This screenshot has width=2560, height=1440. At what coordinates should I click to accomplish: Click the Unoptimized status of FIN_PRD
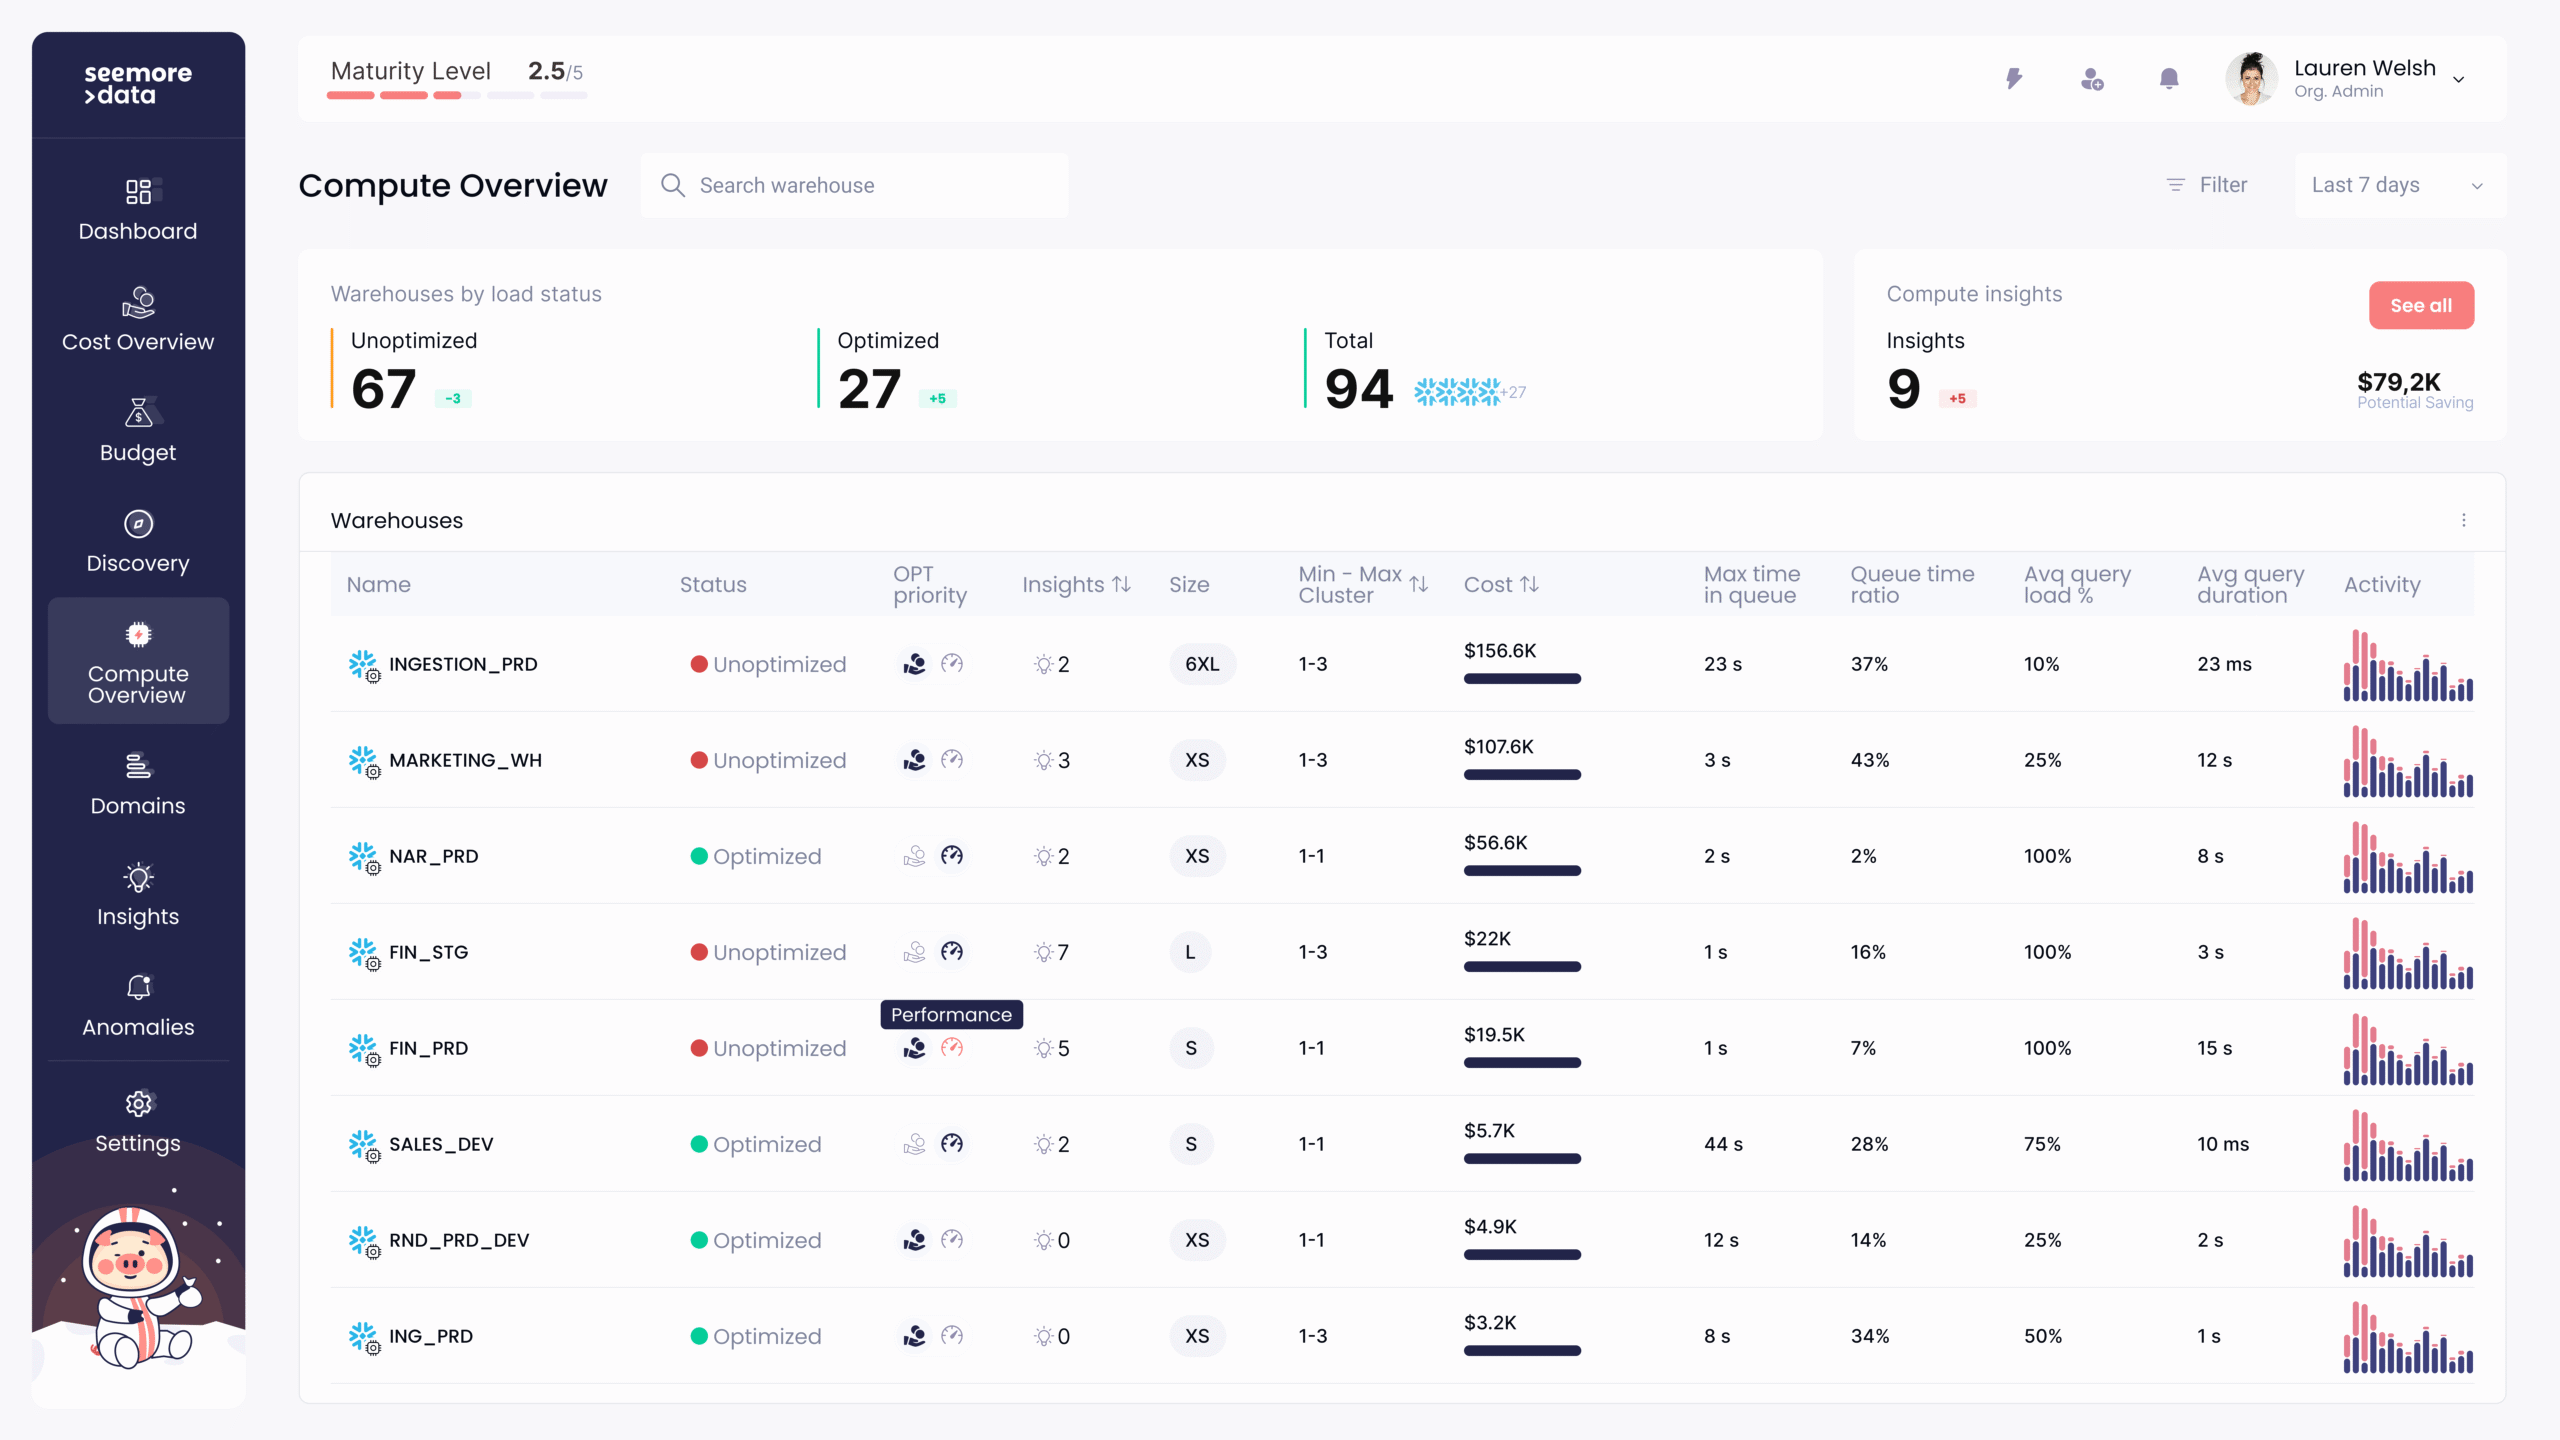(x=768, y=1048)
